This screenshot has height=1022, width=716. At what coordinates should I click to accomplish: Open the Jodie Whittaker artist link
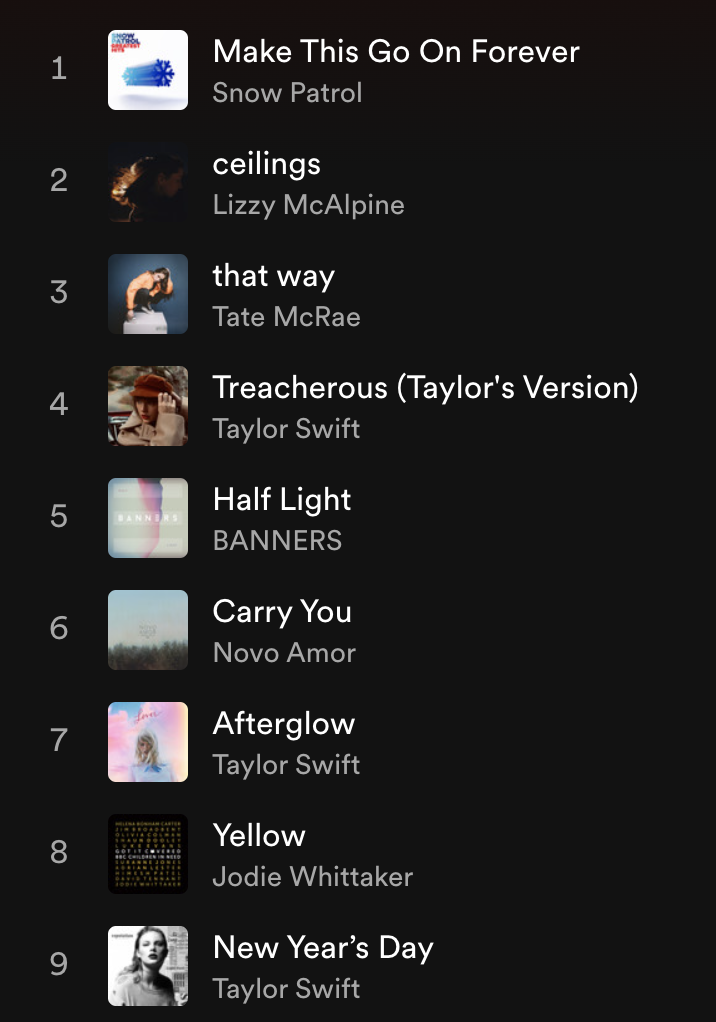(313, 877)
